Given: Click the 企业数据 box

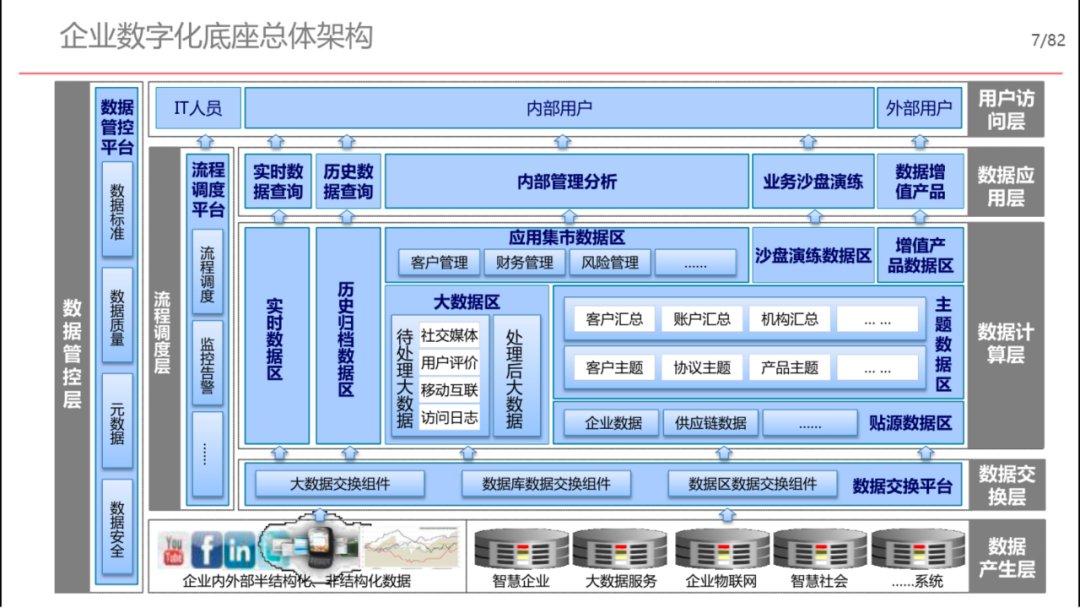Looking at the screenshot, I should coord(612,423).
